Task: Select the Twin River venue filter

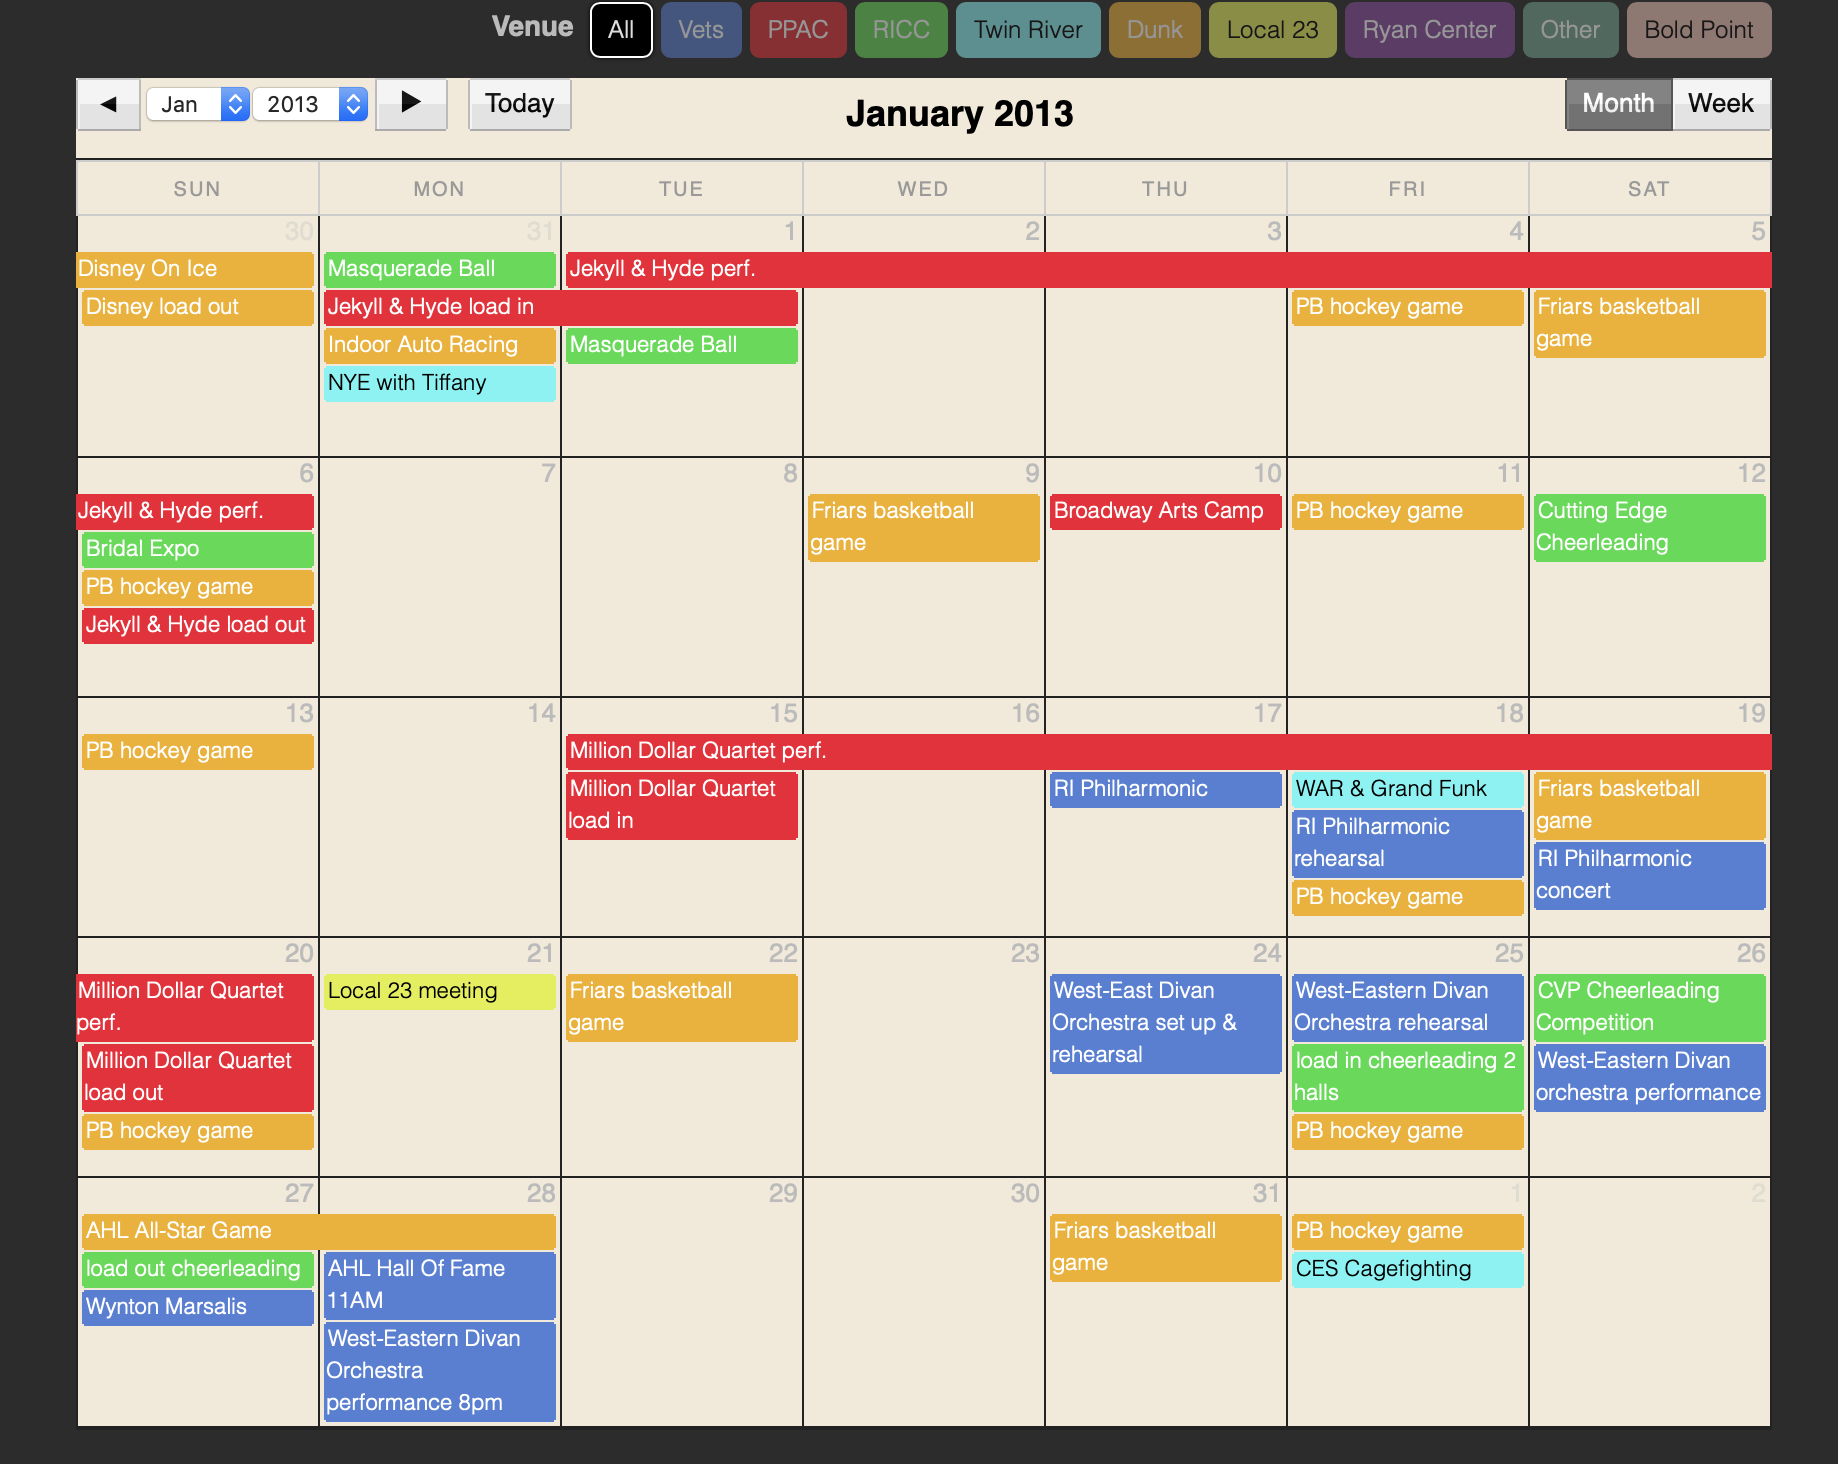Action: tap(1027, 30)
